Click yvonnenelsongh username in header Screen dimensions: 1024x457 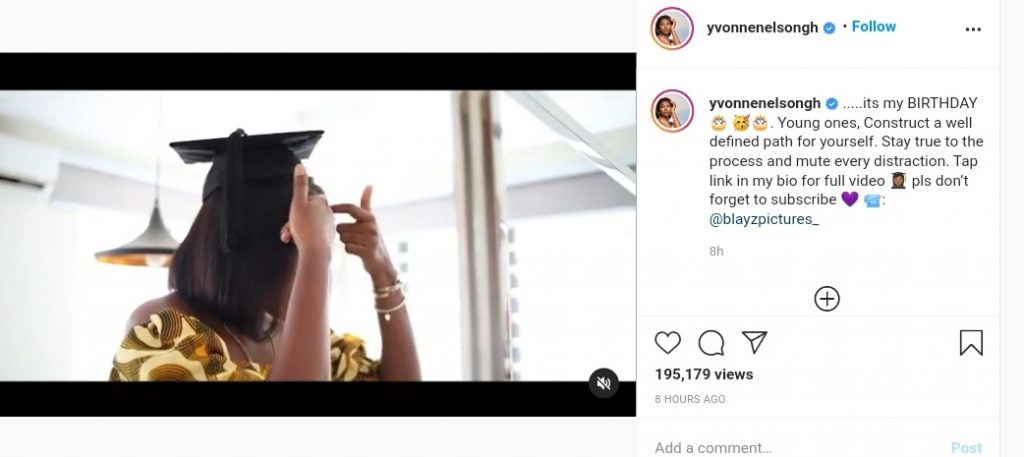[761, 28]
